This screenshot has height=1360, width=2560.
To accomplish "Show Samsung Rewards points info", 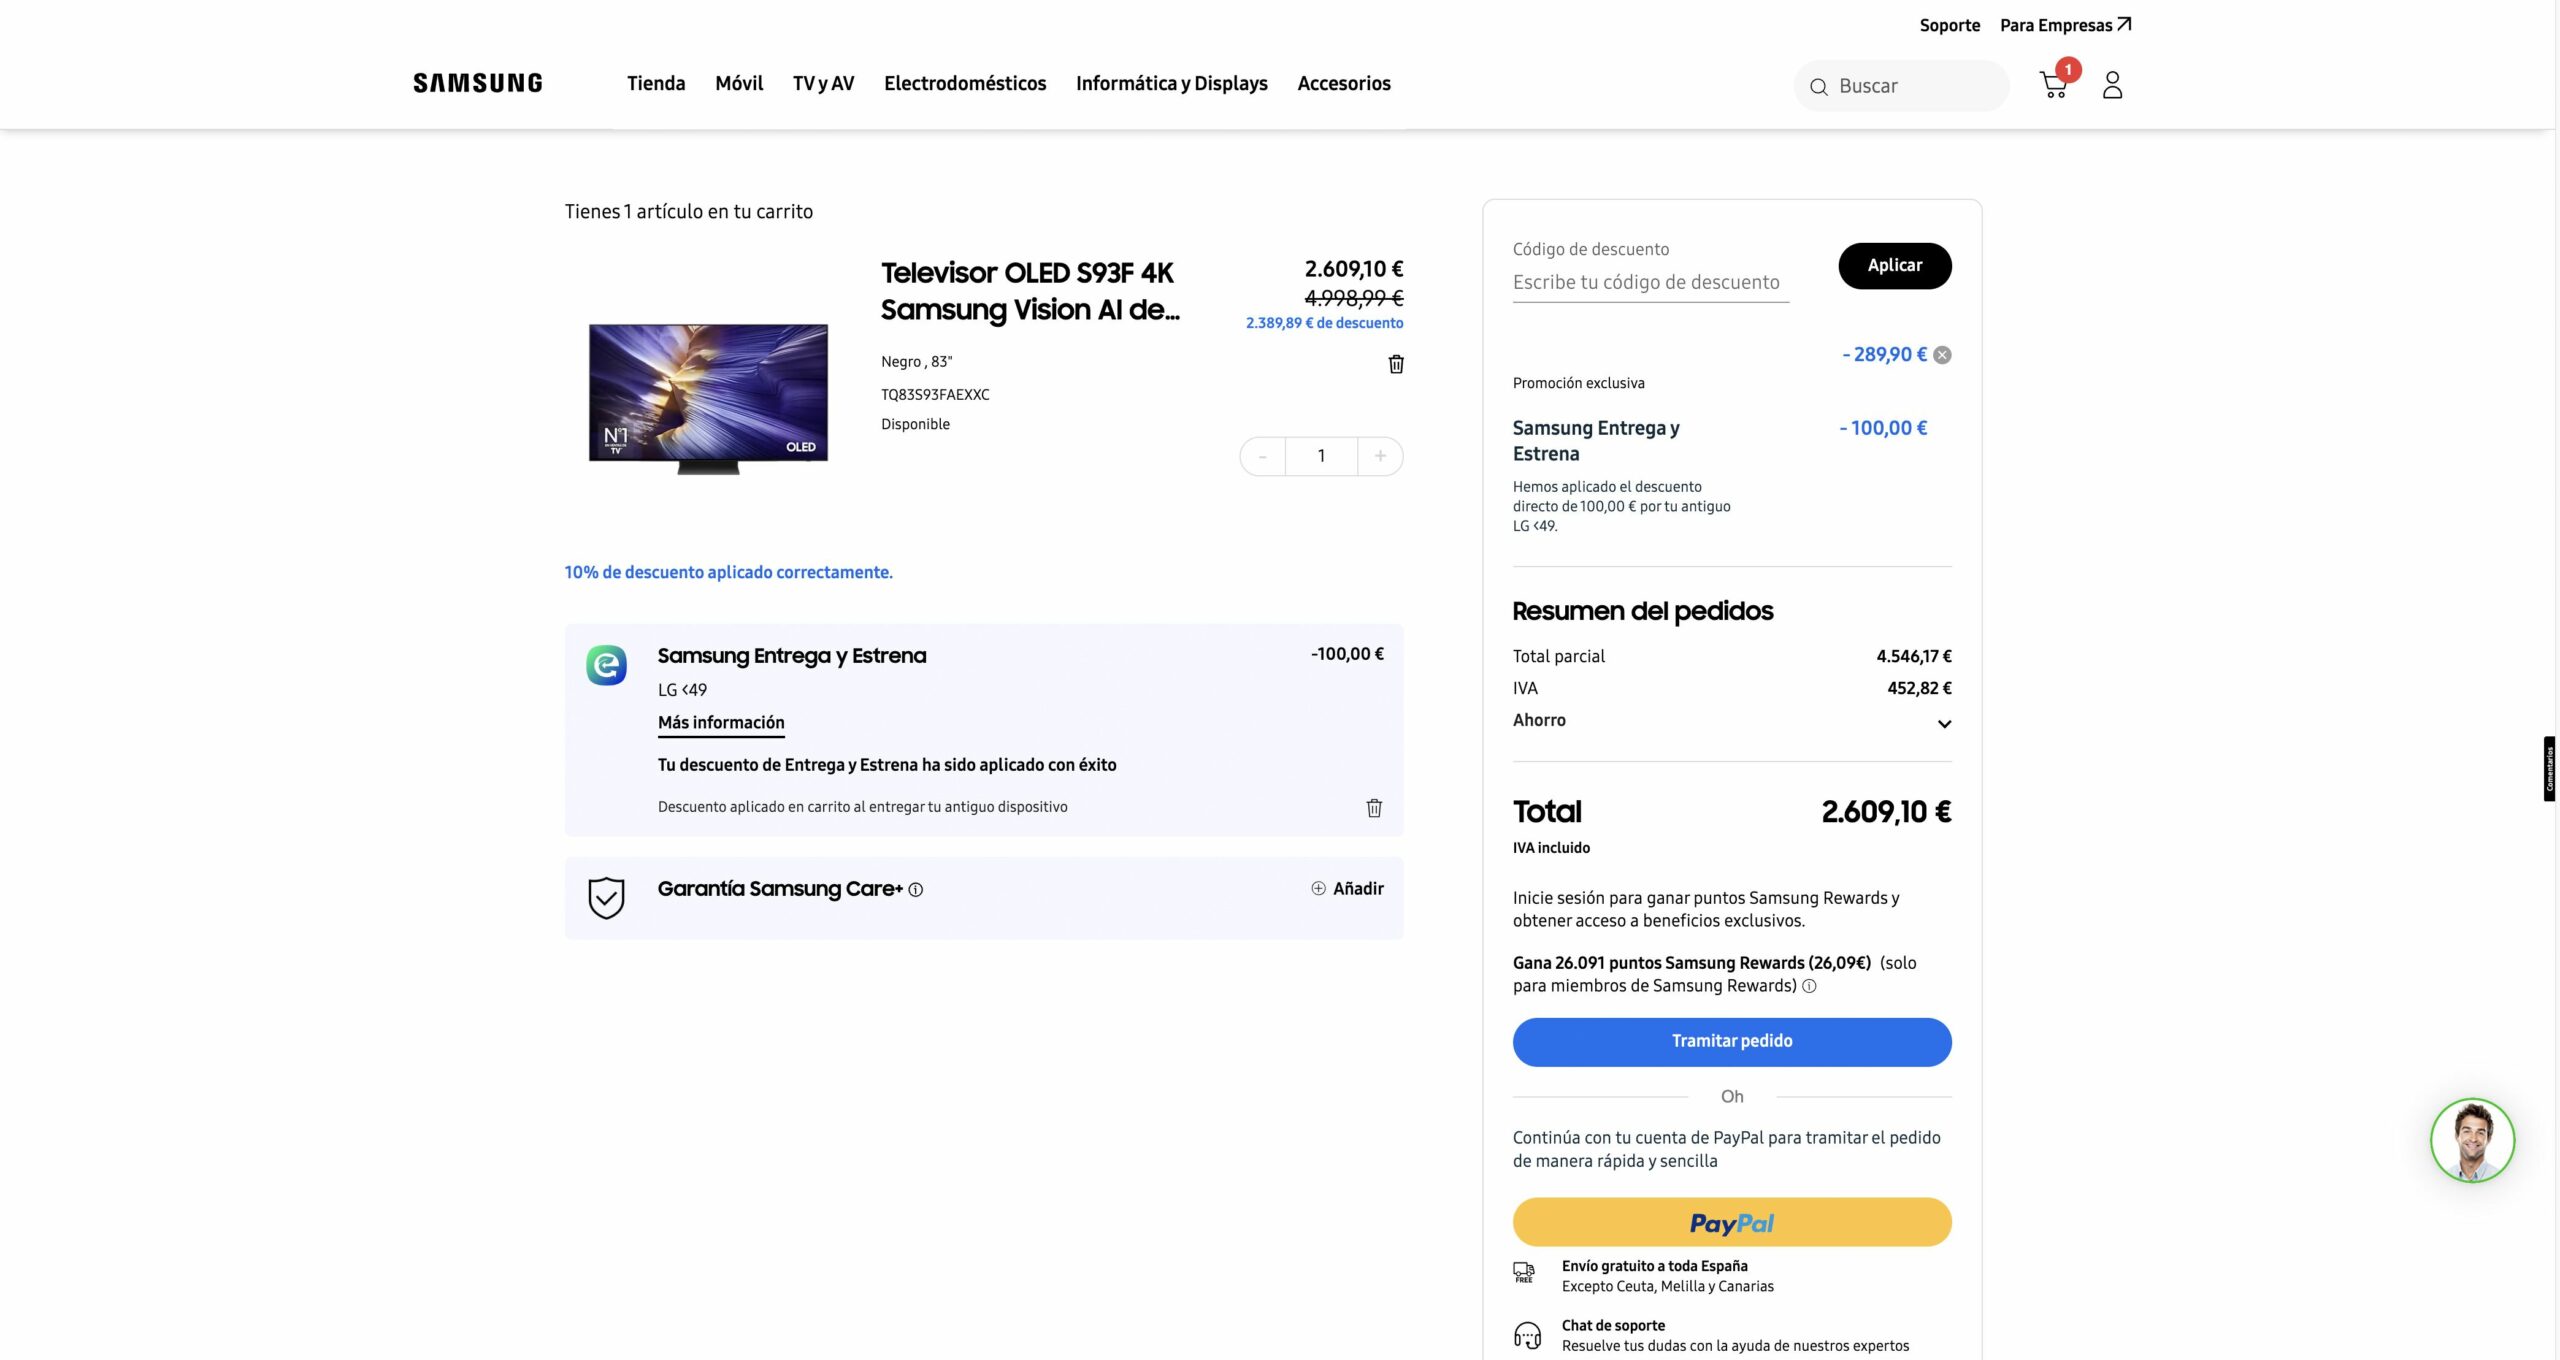I will point(1809,986).
